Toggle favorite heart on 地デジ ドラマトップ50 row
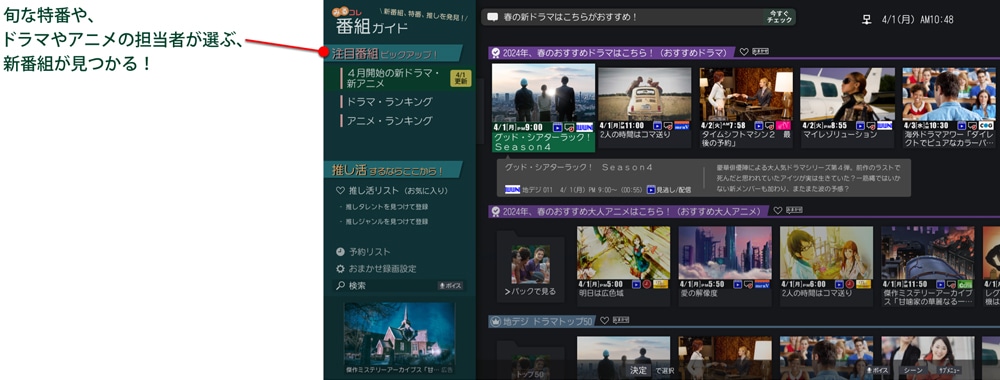1000x380 pixels. (604, 321)
